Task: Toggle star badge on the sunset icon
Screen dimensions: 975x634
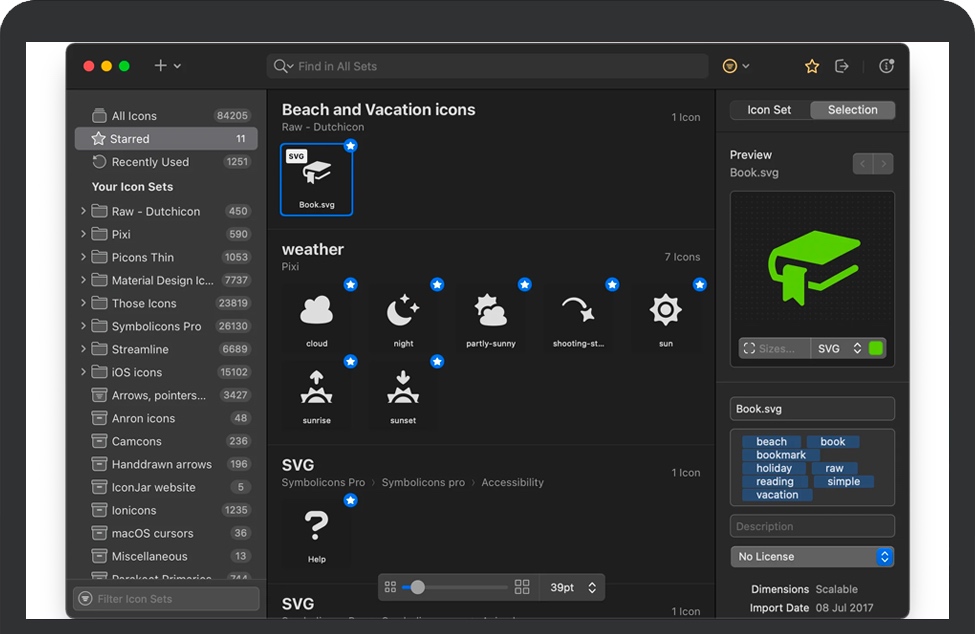Action: tap(437, 361)
